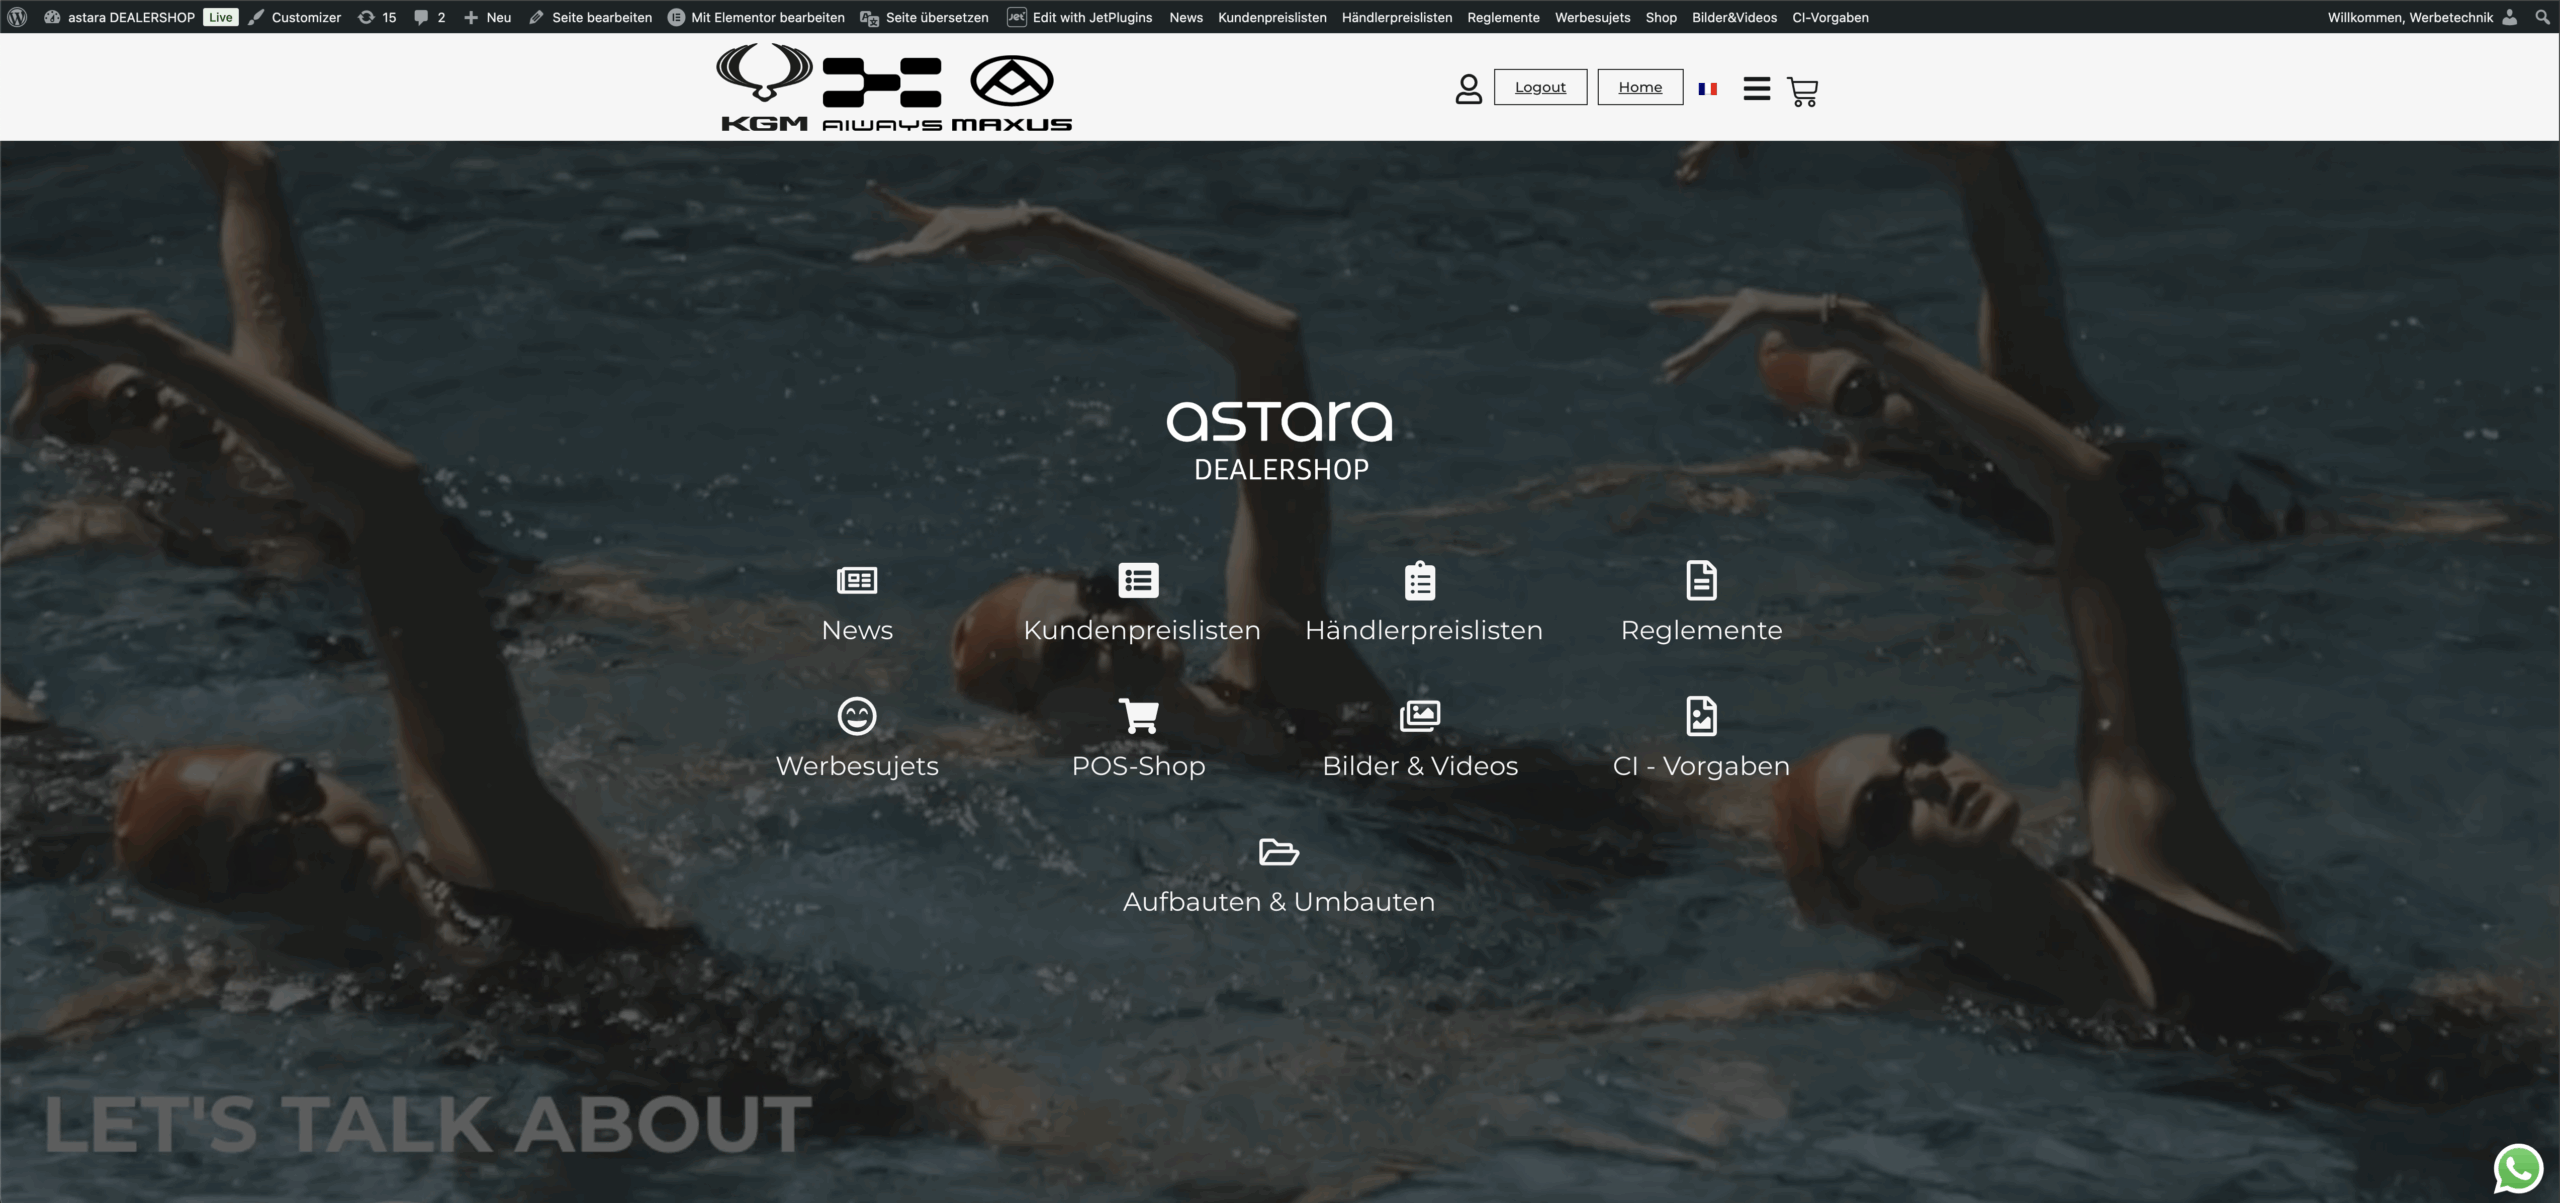Open Reglemente link on hero

(x=1701, y=630)
